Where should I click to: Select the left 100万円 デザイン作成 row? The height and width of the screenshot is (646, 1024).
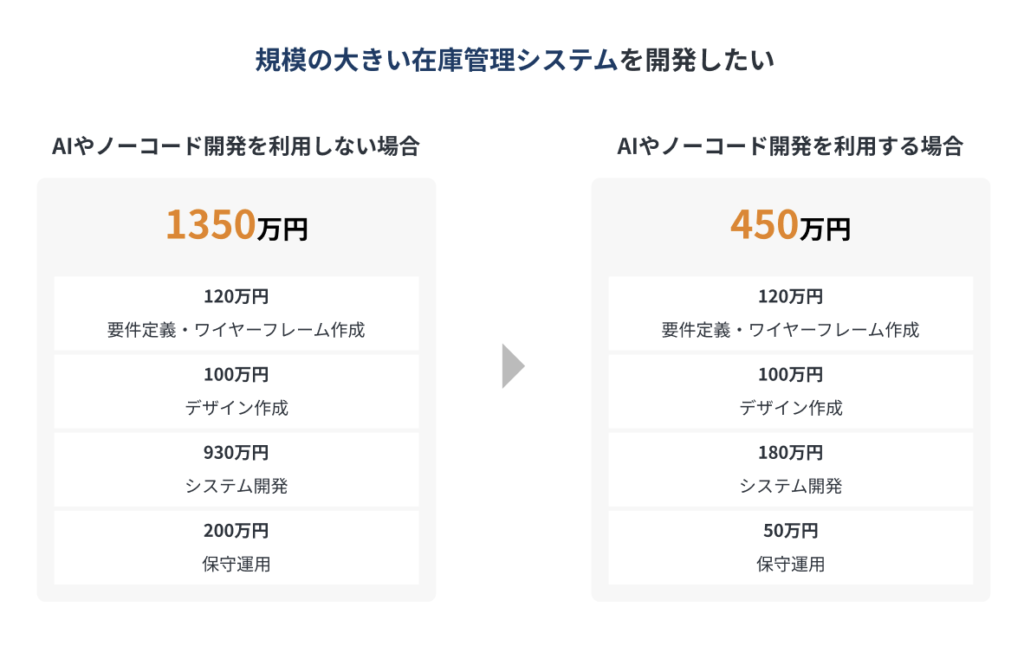[236, 391]
